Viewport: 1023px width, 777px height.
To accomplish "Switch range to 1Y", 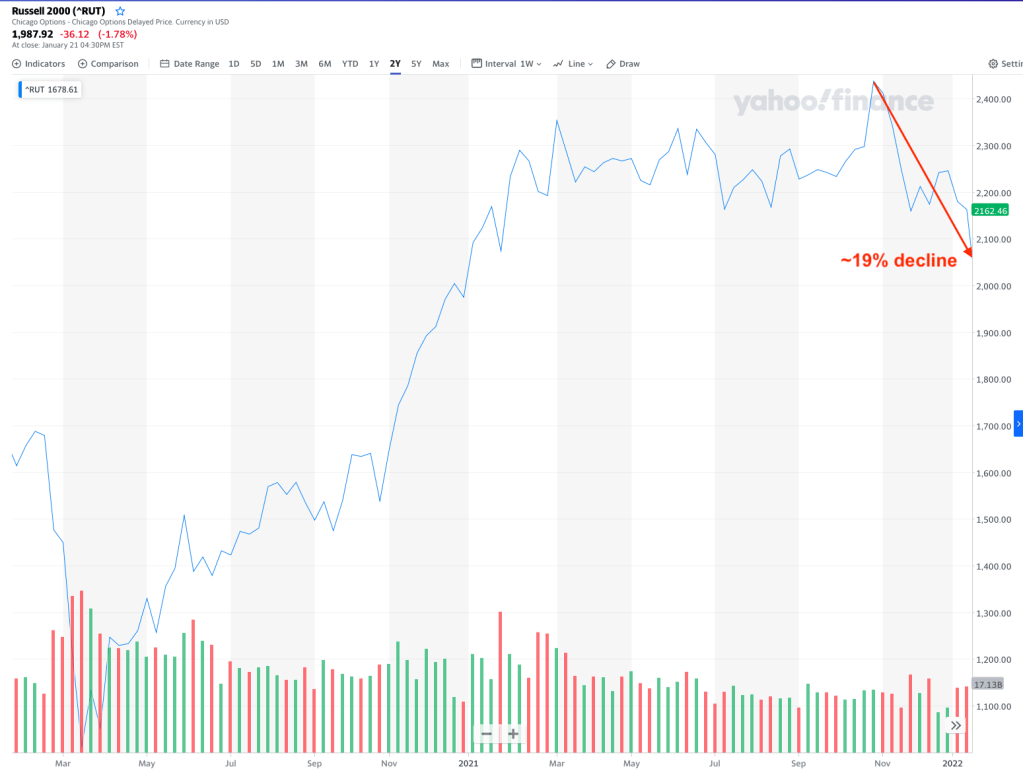I will (x=374, y=64).
